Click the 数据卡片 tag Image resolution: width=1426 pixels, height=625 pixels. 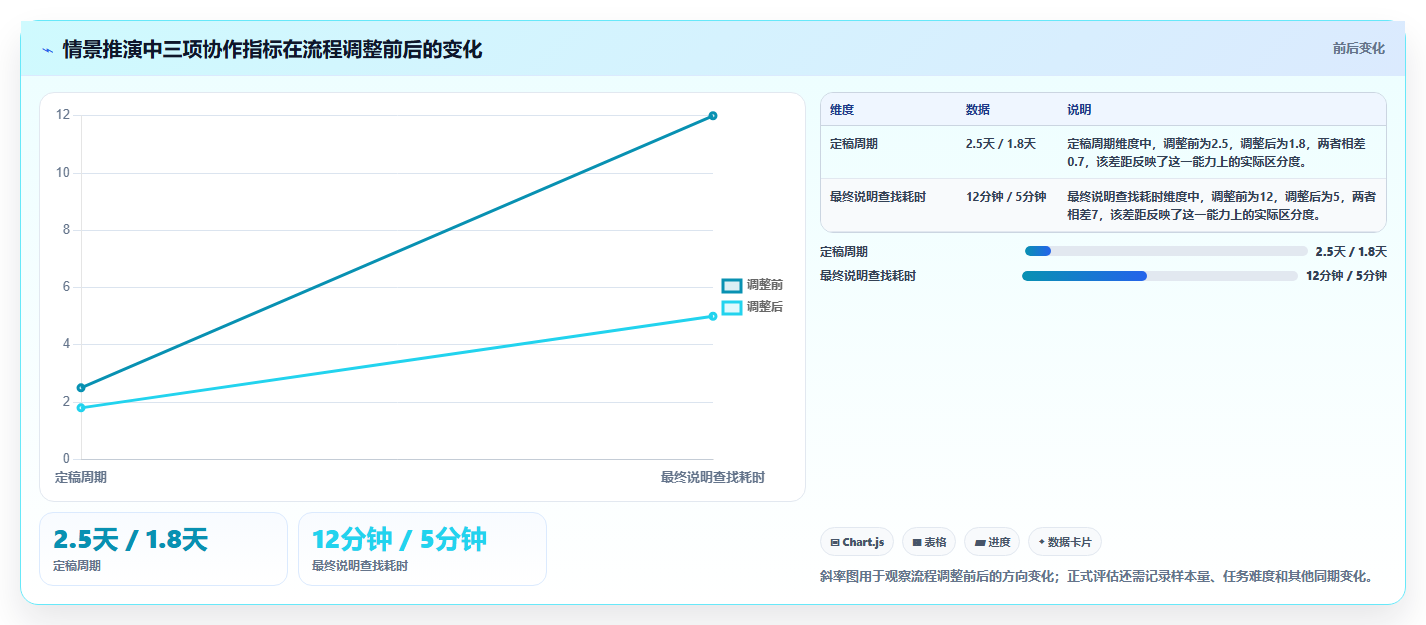[1065, 542]
